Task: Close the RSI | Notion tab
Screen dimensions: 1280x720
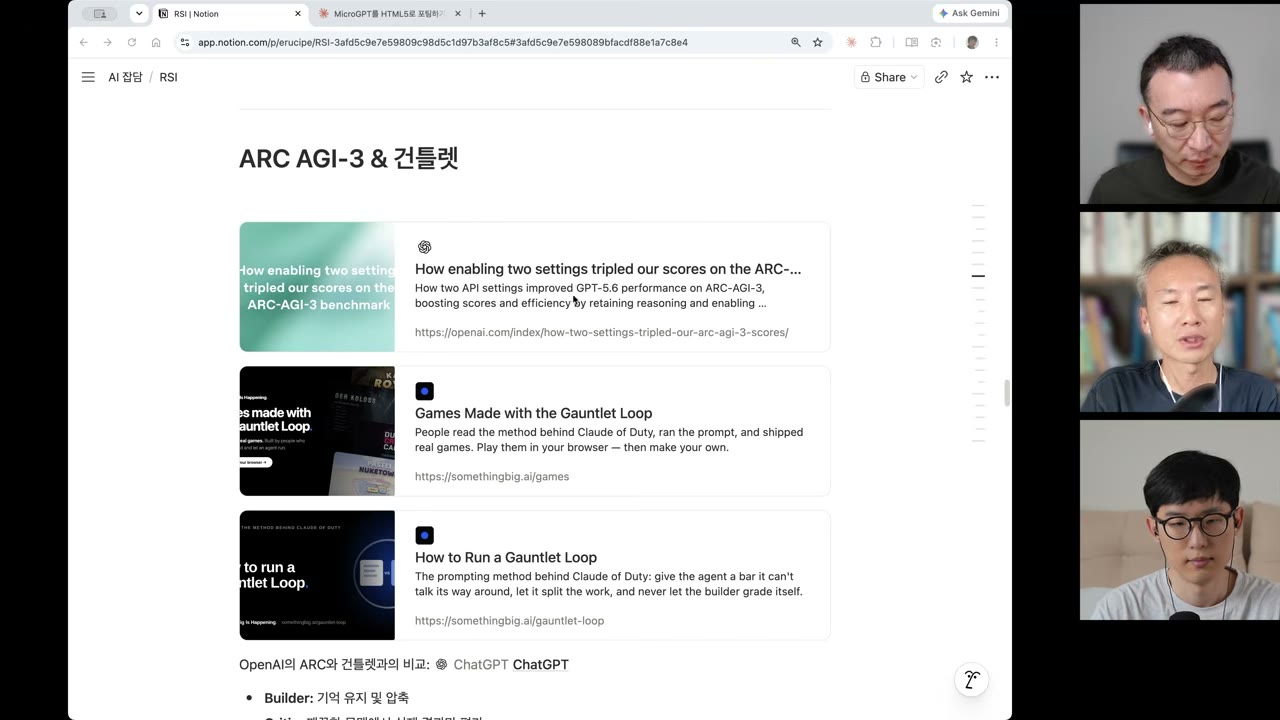Action: pyautogui.click(x=297, y=14)
